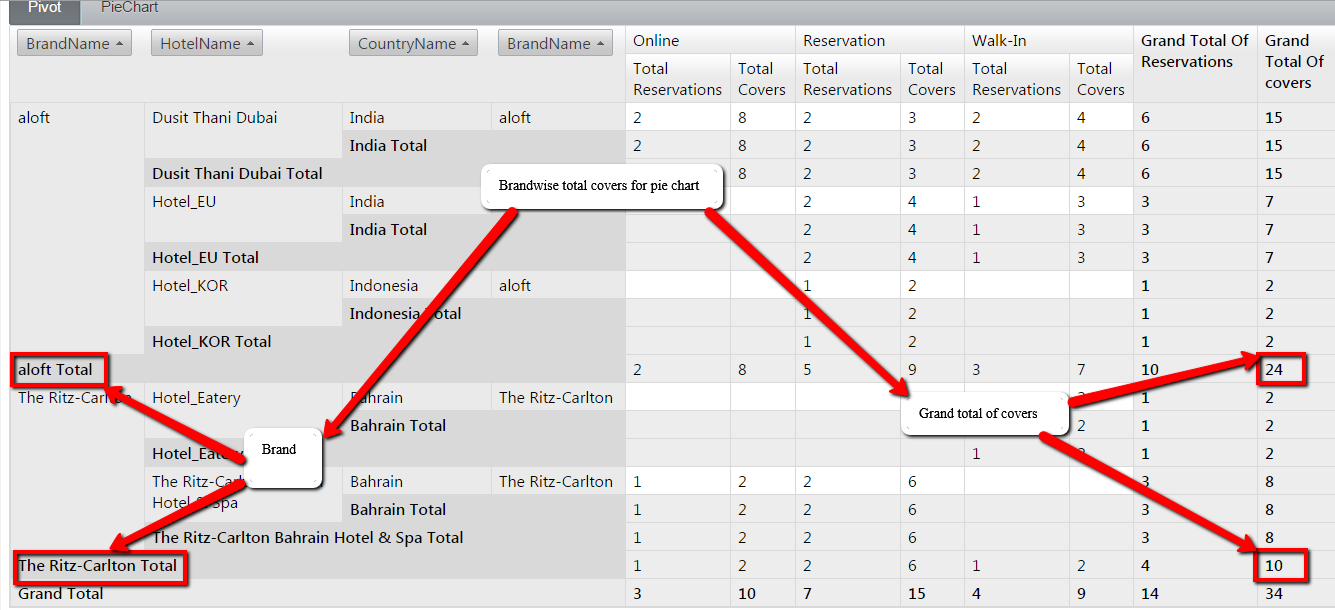The image size is (1335, 610).
Task: Click the Grand Total row label
Action: (x=61, y=594)
